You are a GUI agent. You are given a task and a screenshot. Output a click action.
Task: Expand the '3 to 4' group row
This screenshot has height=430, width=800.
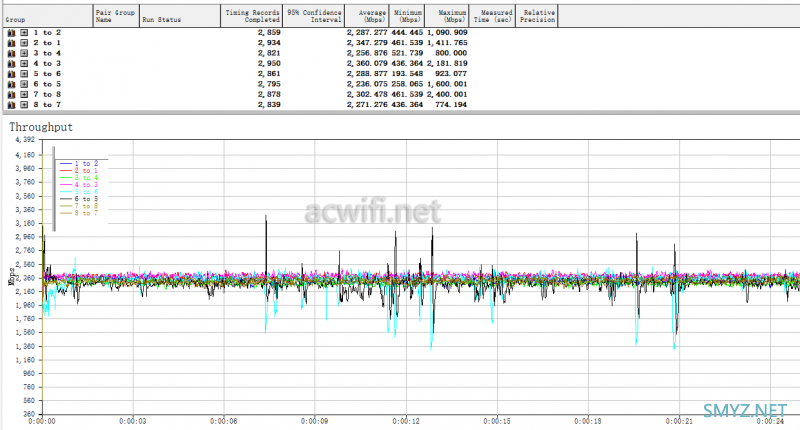24,53
